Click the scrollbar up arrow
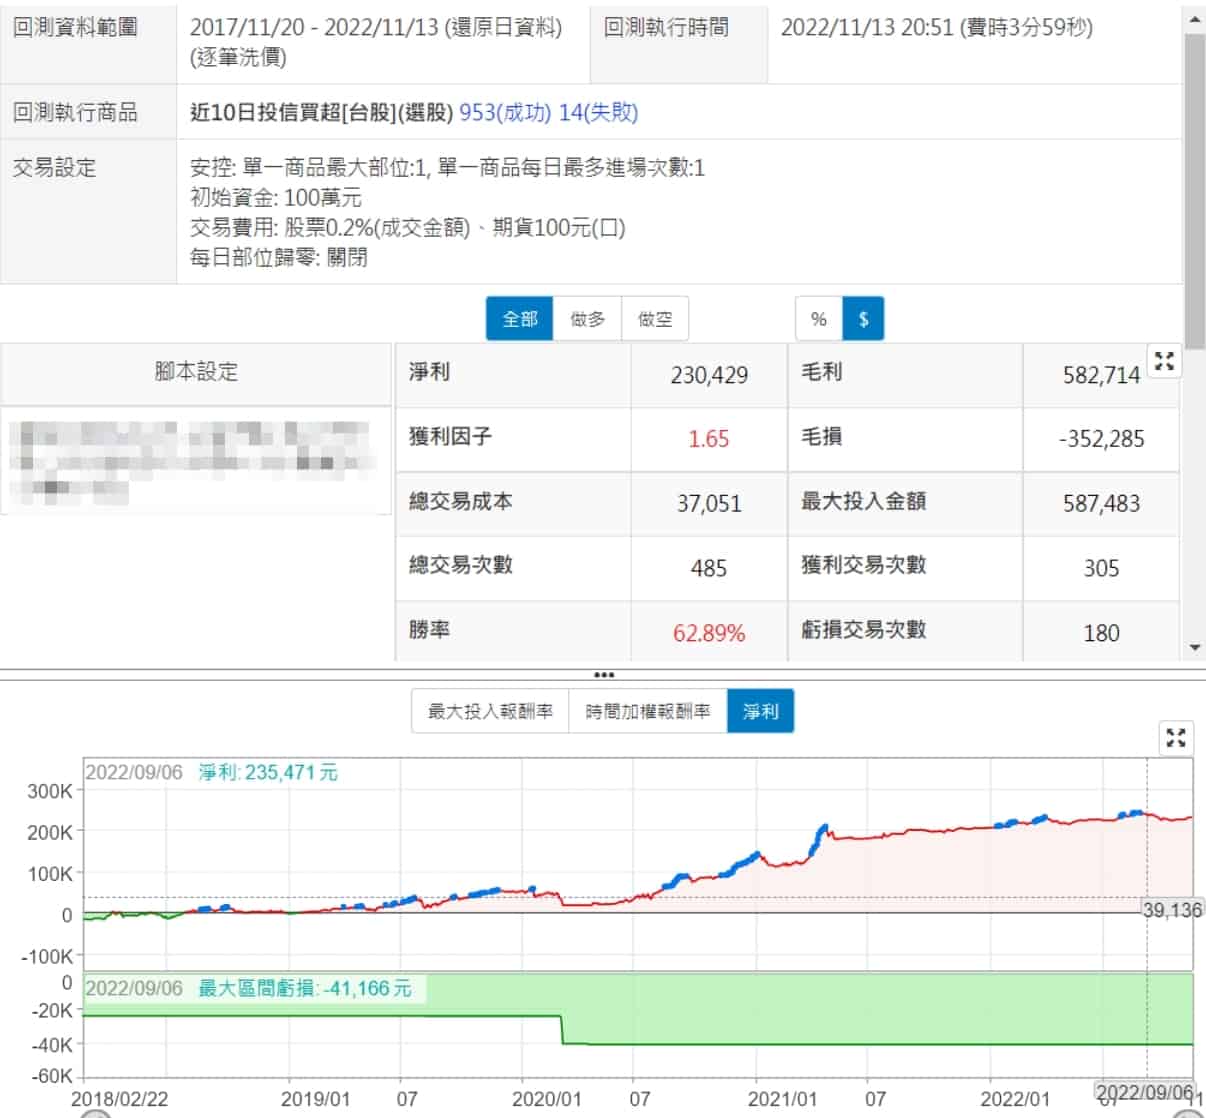Viewport: 1206px width, 1118px height. (1194, 19)
